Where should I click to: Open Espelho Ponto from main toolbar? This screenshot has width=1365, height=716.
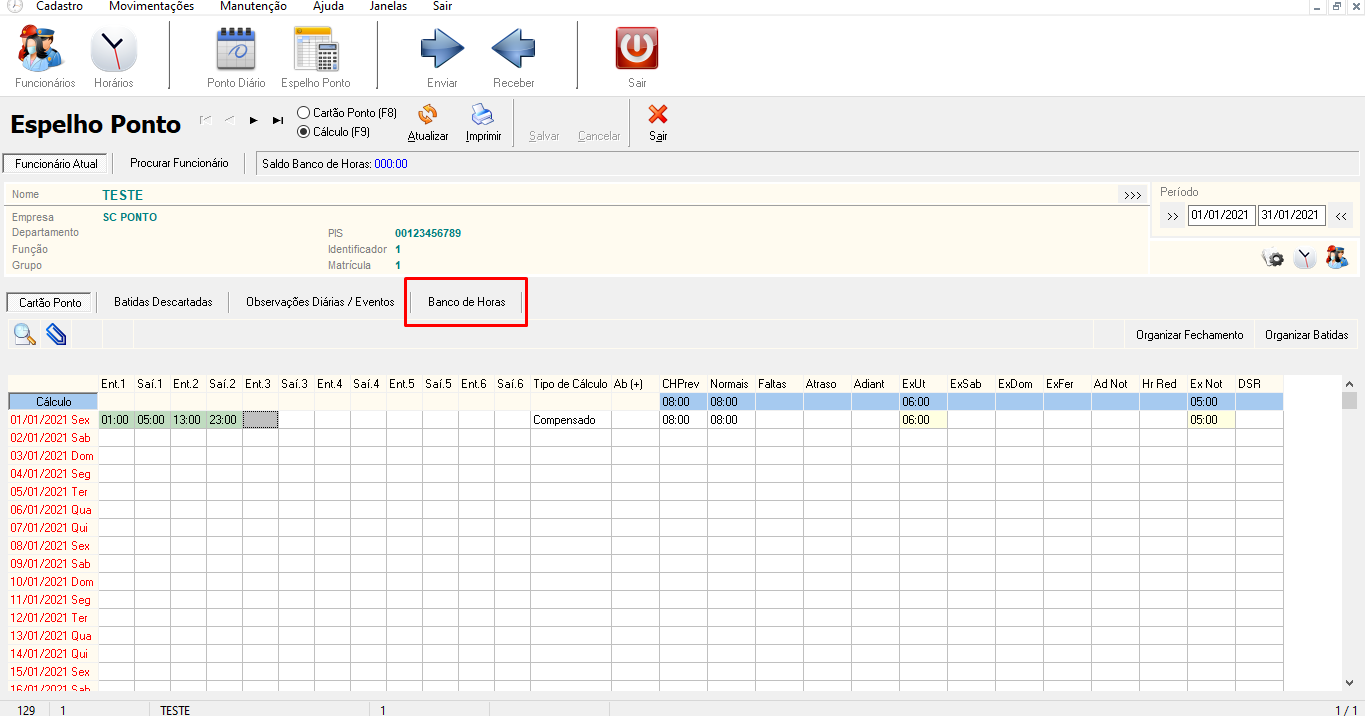316,58
